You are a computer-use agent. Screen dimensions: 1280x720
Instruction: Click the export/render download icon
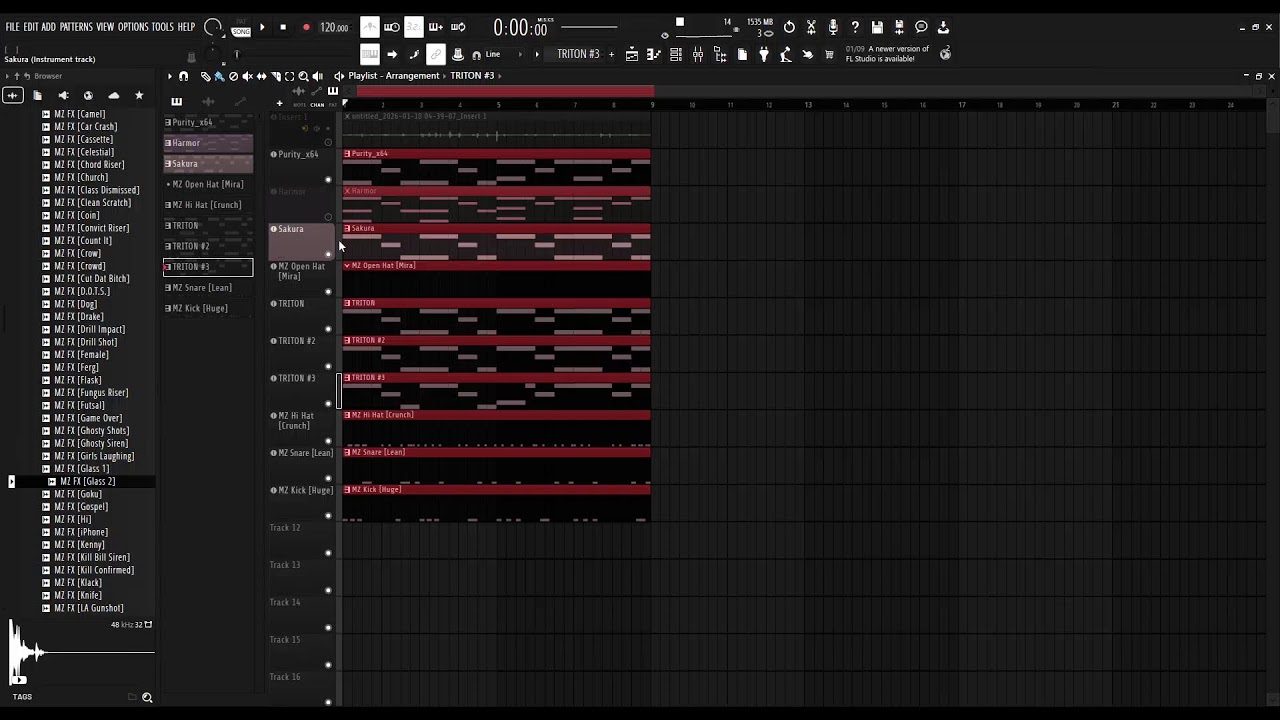coord(943,27)
